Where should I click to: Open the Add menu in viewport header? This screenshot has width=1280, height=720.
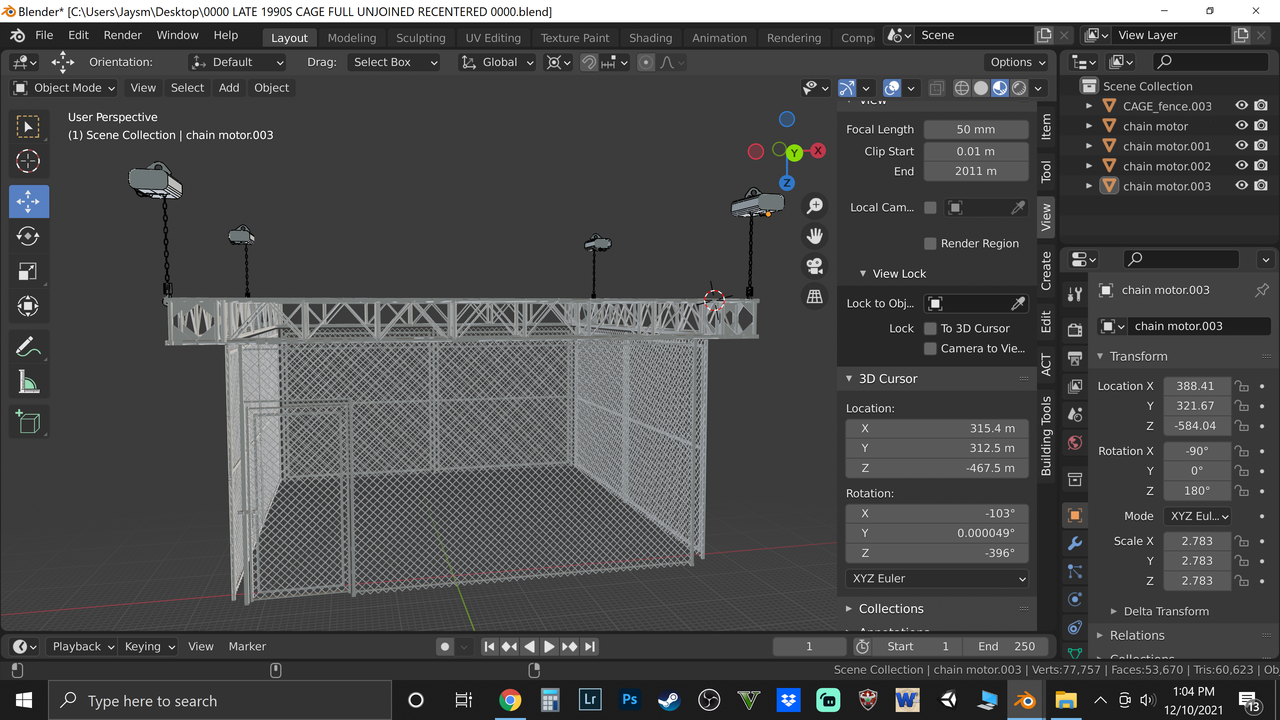tap(229, 88)
